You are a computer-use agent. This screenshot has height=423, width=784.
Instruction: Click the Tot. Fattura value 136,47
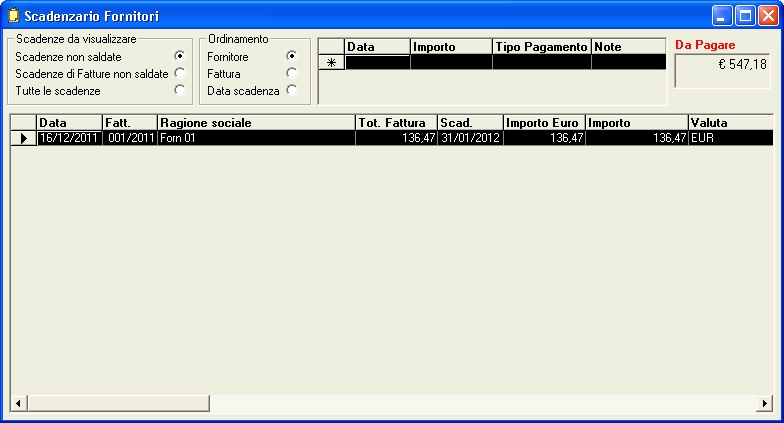pyautogui.click(x=396, y=138)
